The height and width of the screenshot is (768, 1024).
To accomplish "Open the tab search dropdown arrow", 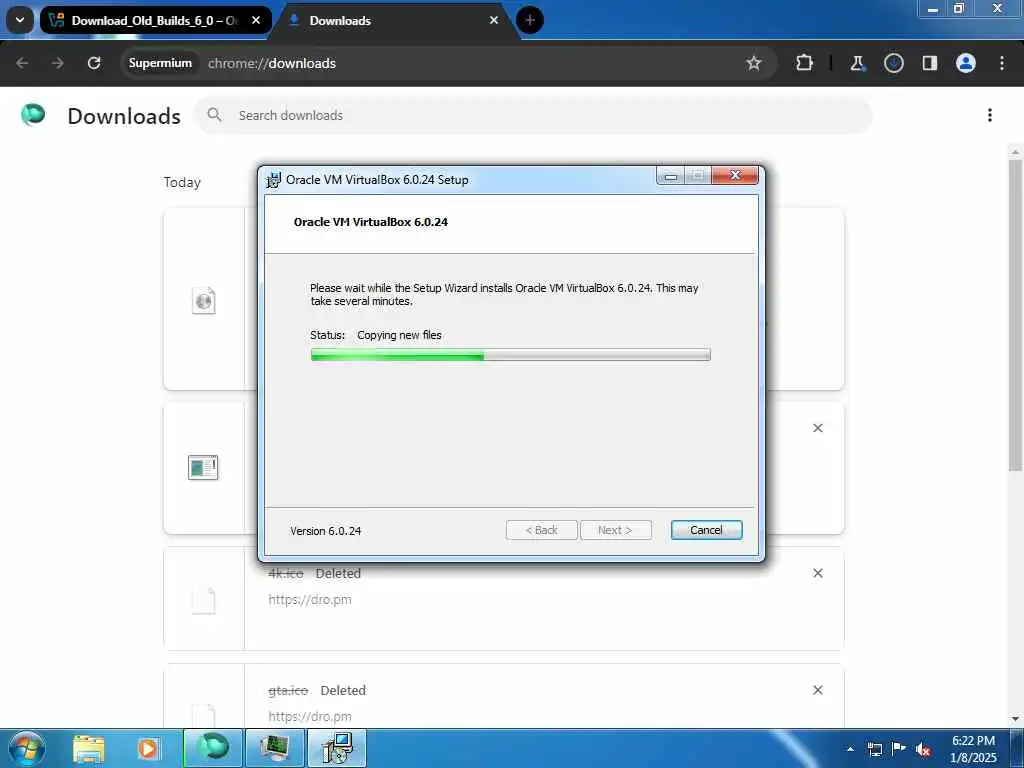I will (x=20, y=20).
